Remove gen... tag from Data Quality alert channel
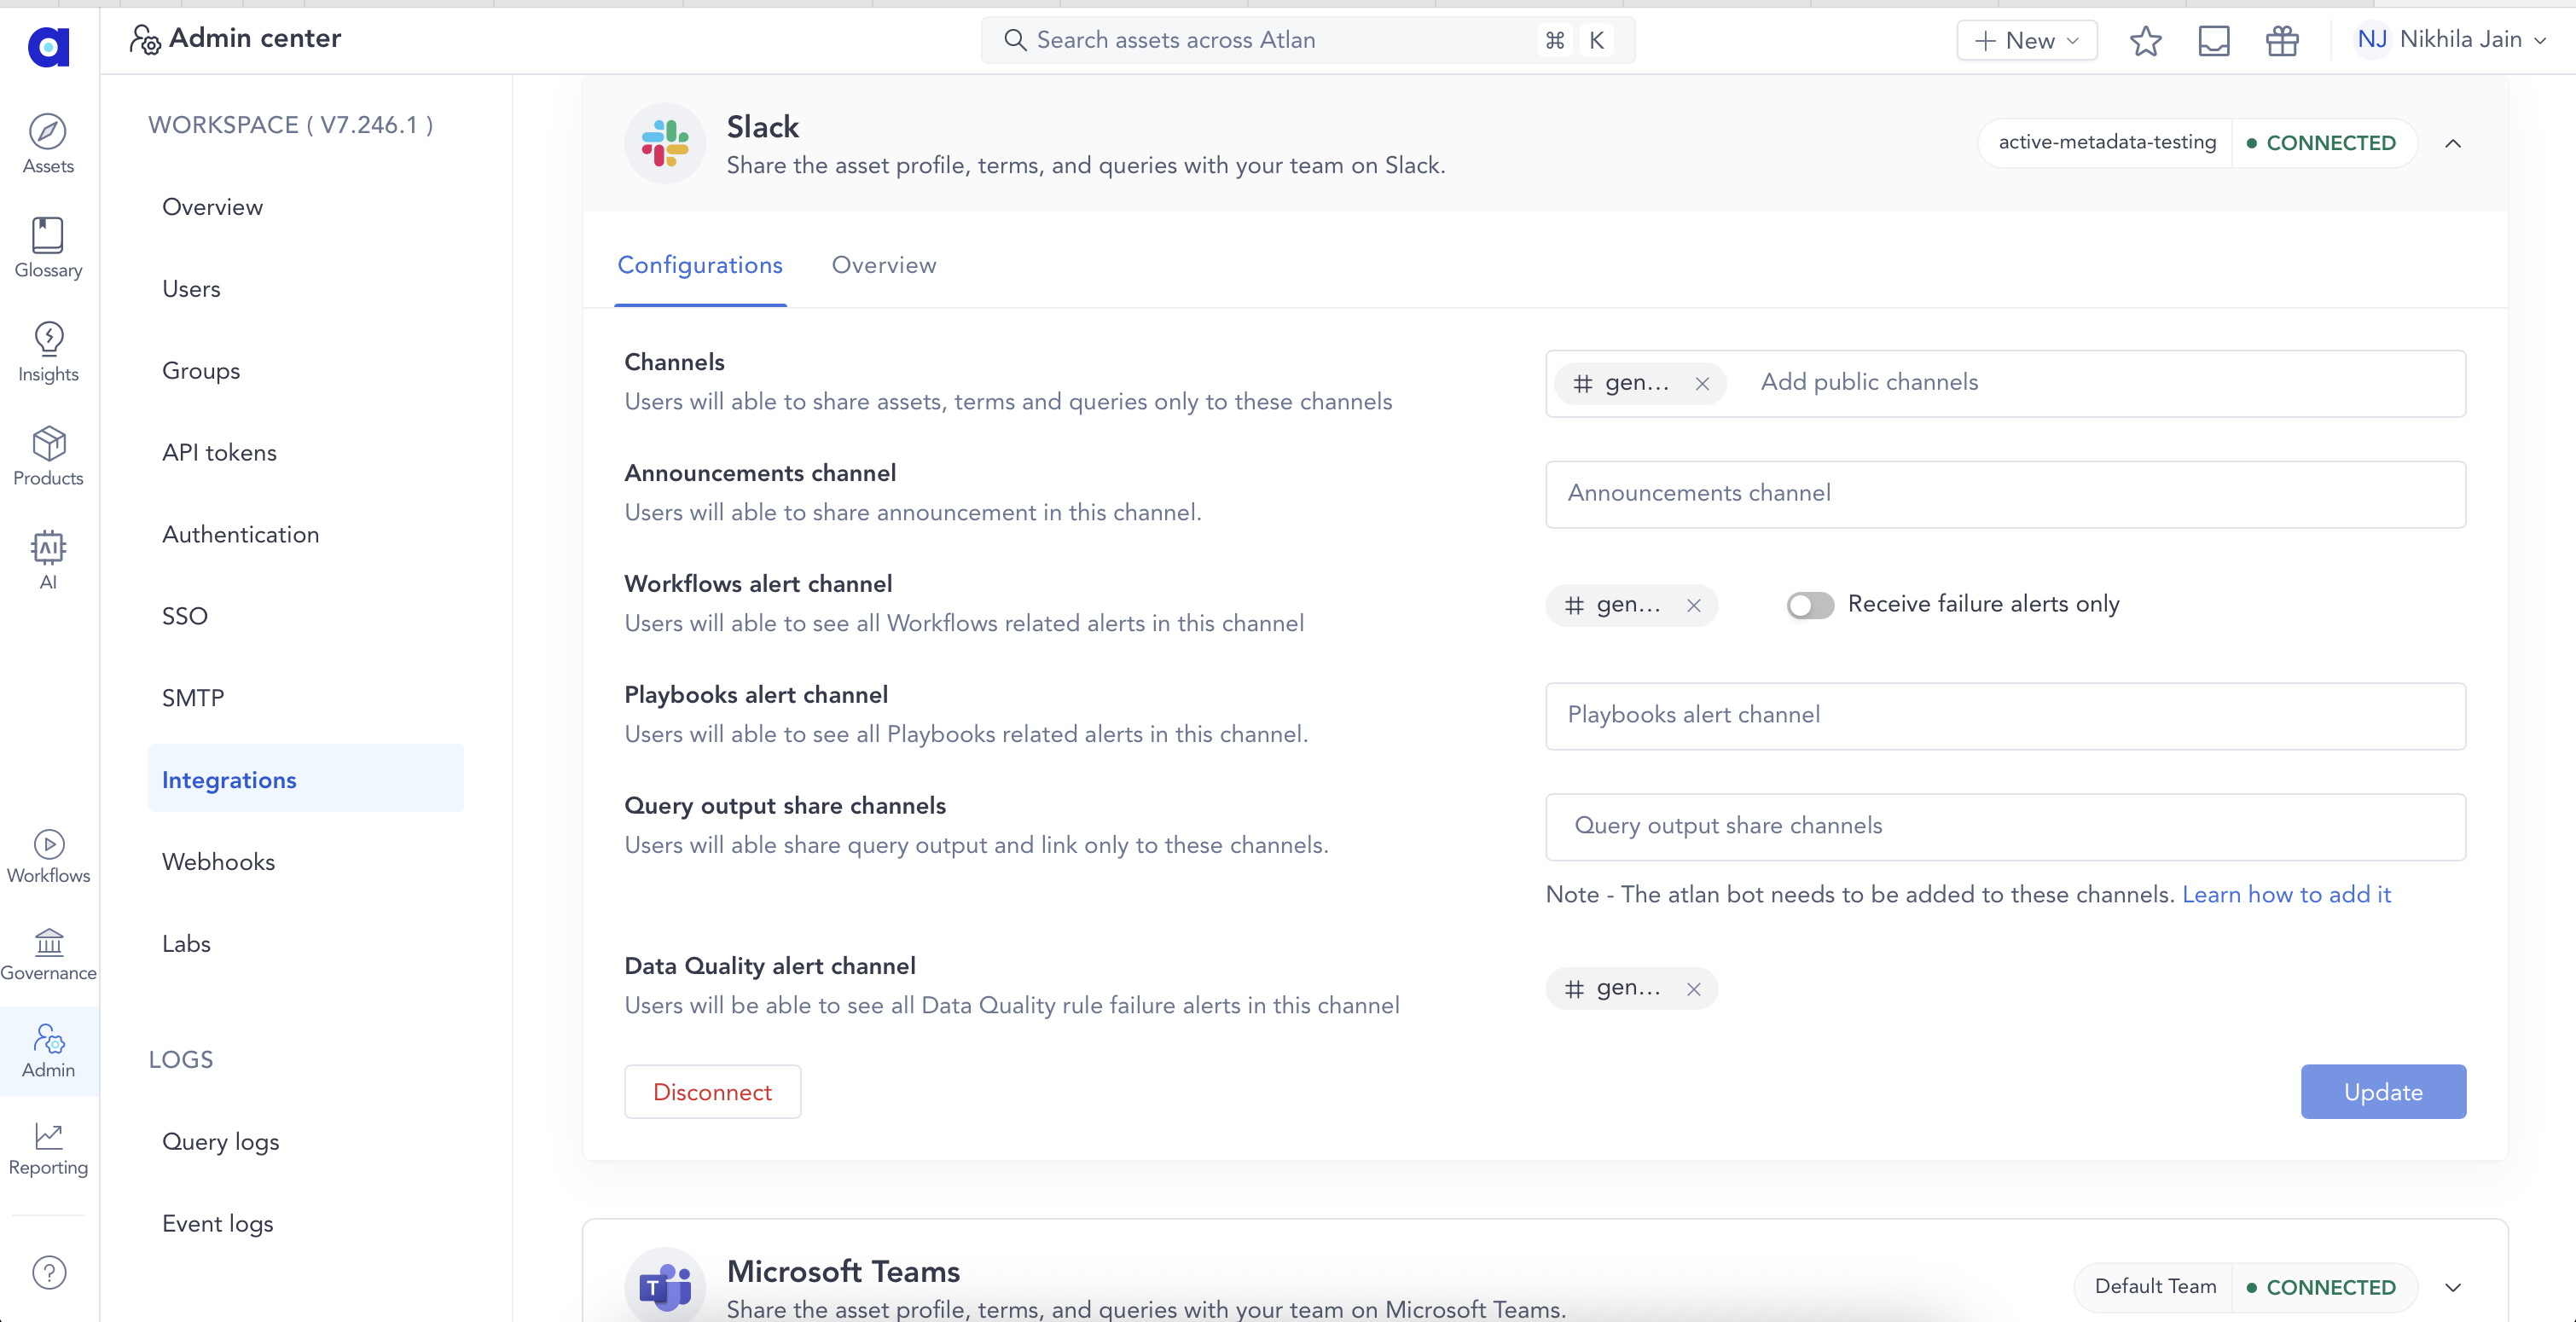2576x1322 pixels. pos(1693,990)
